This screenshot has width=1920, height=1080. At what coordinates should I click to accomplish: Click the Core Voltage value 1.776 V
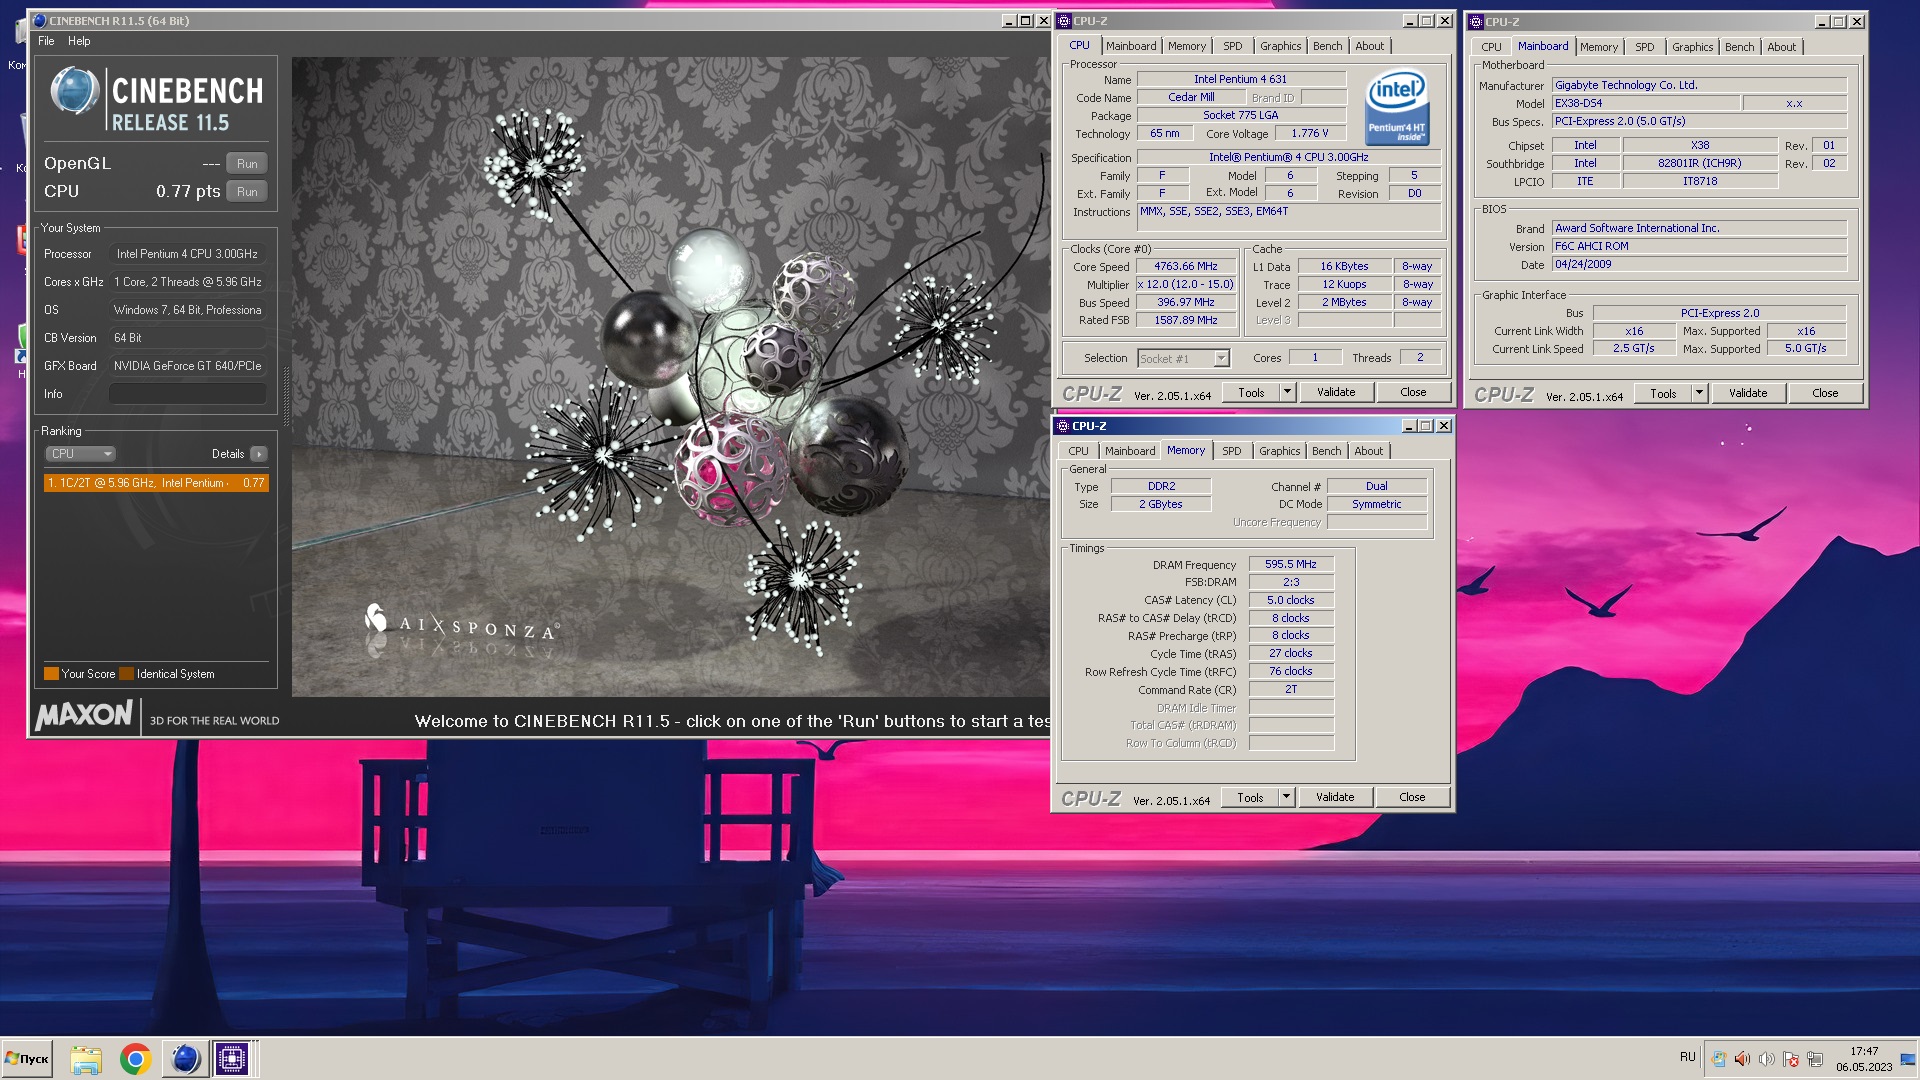(1310, 134)
